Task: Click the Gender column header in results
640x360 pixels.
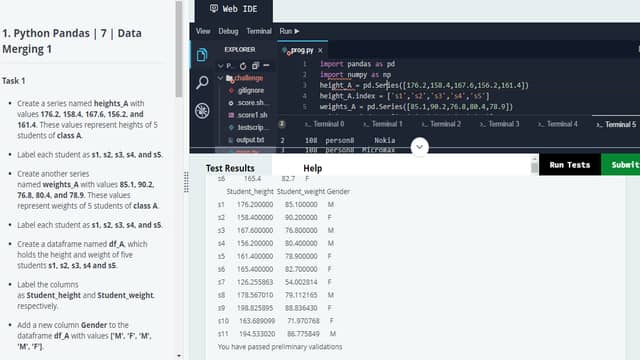Action: coord(338,191)
